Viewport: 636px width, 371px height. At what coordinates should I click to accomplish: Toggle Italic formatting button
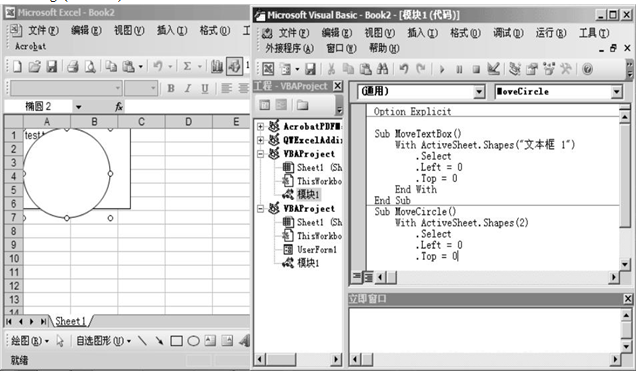point(188,88)
